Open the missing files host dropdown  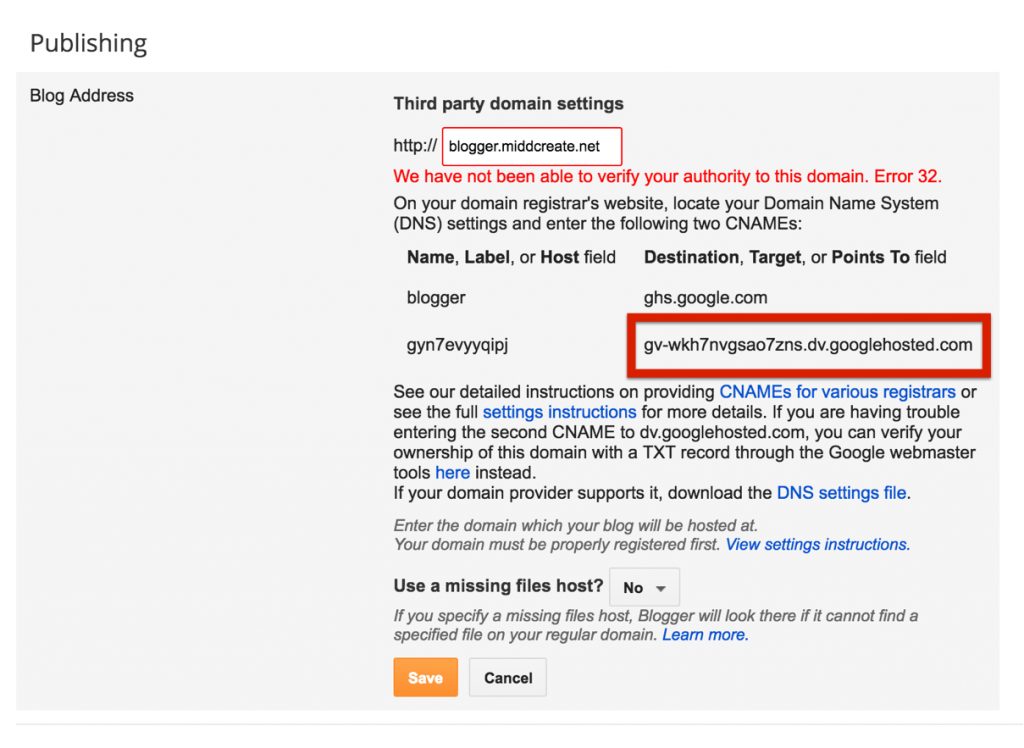[644, 587]
